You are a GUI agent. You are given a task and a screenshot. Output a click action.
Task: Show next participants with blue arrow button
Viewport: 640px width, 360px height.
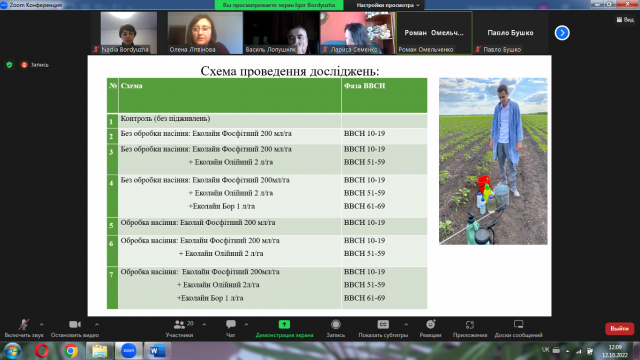pos(562,33)
